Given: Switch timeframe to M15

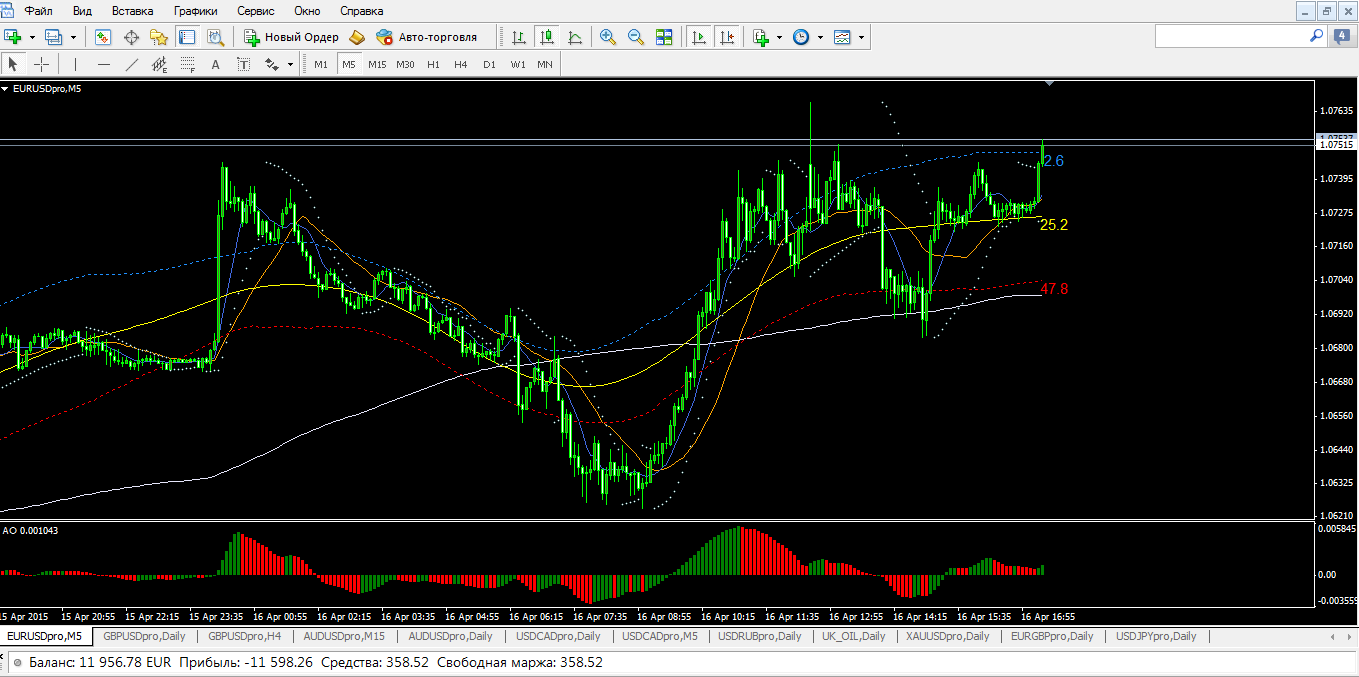Looking at the screenshot, I should [x=377, y=64].
